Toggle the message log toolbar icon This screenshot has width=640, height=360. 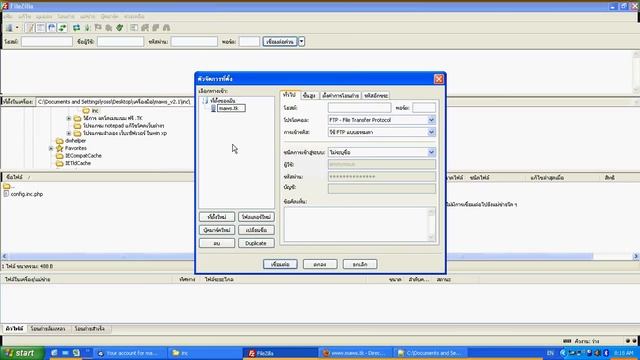pyautogui.click(x=30, y=28)
